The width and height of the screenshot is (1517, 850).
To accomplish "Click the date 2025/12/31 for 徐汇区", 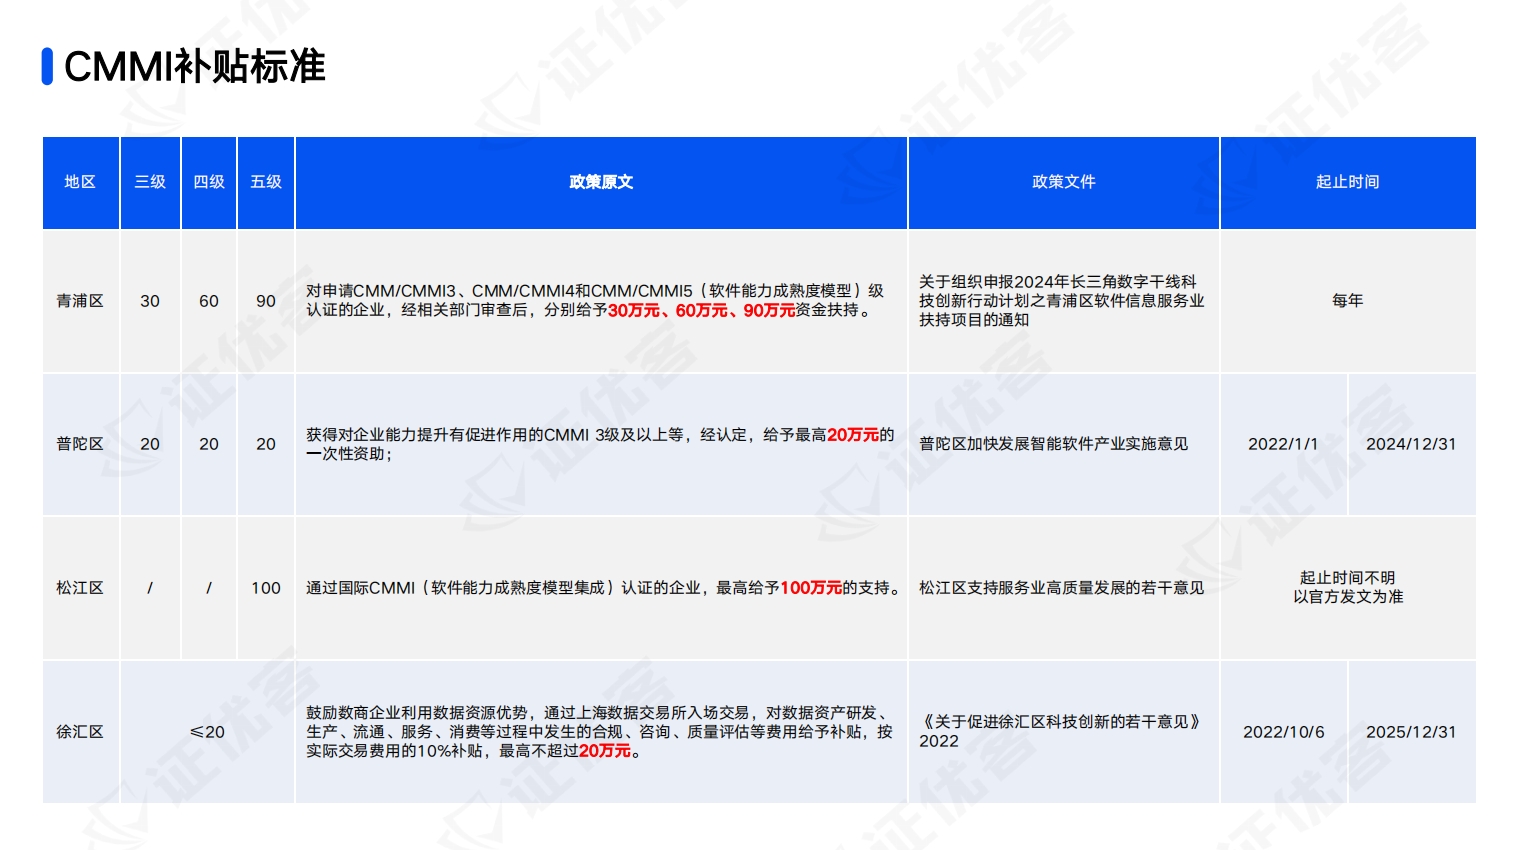I will (x=1413, y=731).
